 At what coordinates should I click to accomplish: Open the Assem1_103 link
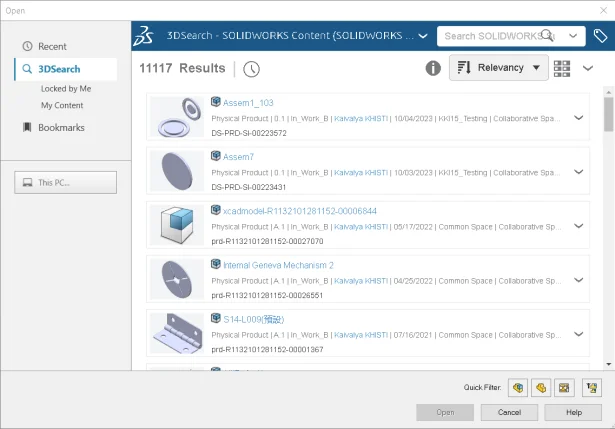[x=248, y=103]
